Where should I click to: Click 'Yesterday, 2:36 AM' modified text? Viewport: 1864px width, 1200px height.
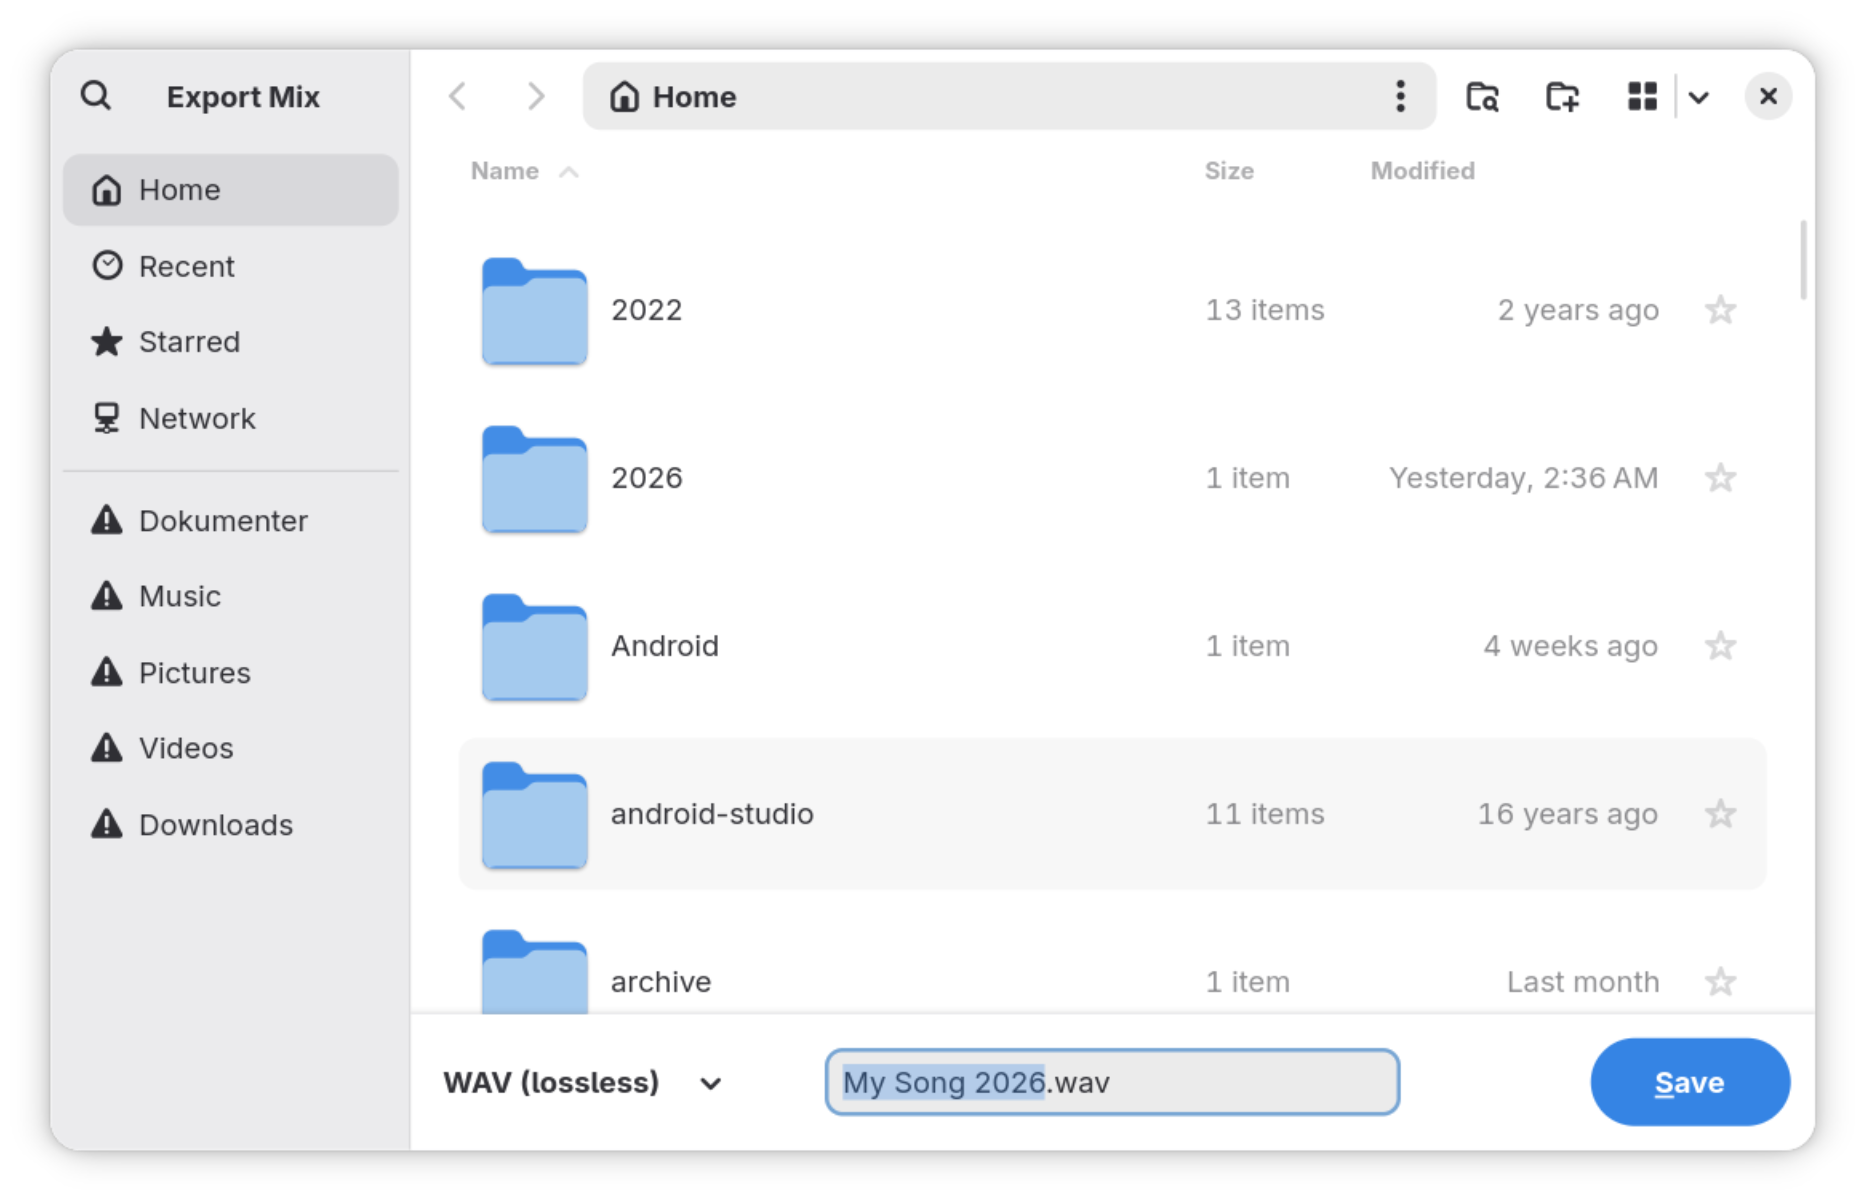1523,478
